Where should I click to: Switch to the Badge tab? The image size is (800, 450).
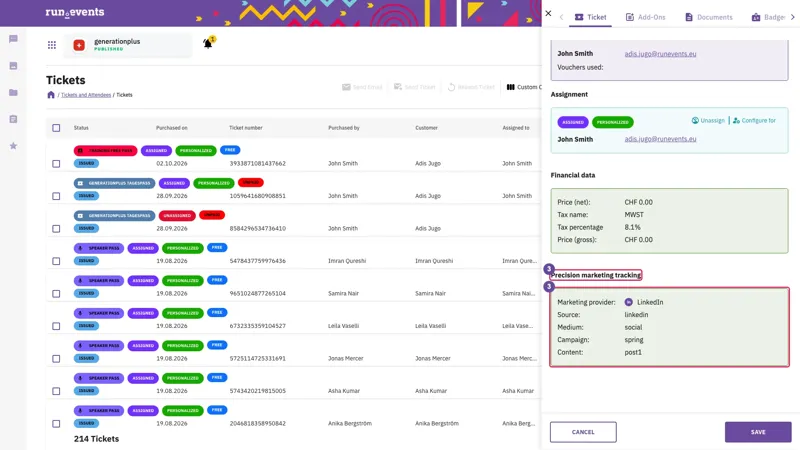pyautogui.click(x=768, y=17)
